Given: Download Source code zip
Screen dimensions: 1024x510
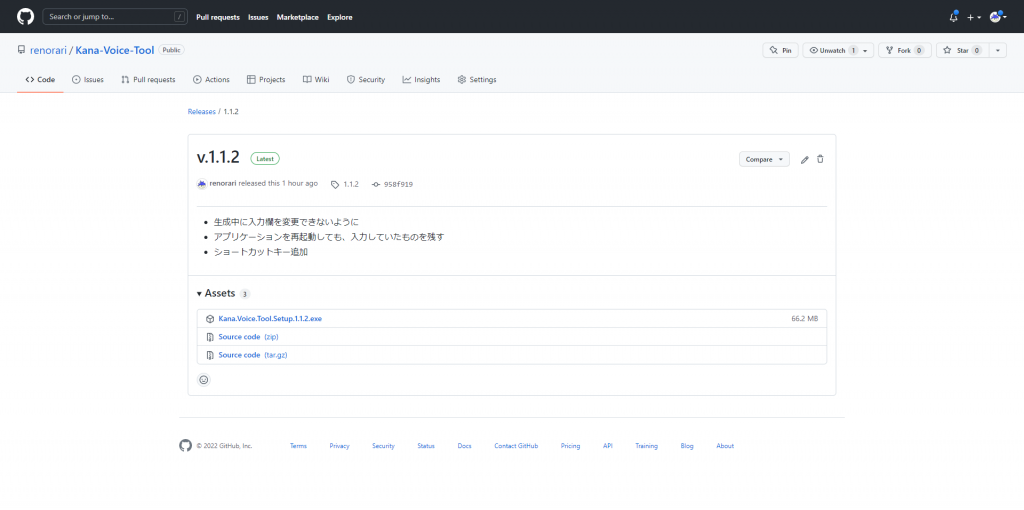Looking at the screenshot, I should 248,337.
